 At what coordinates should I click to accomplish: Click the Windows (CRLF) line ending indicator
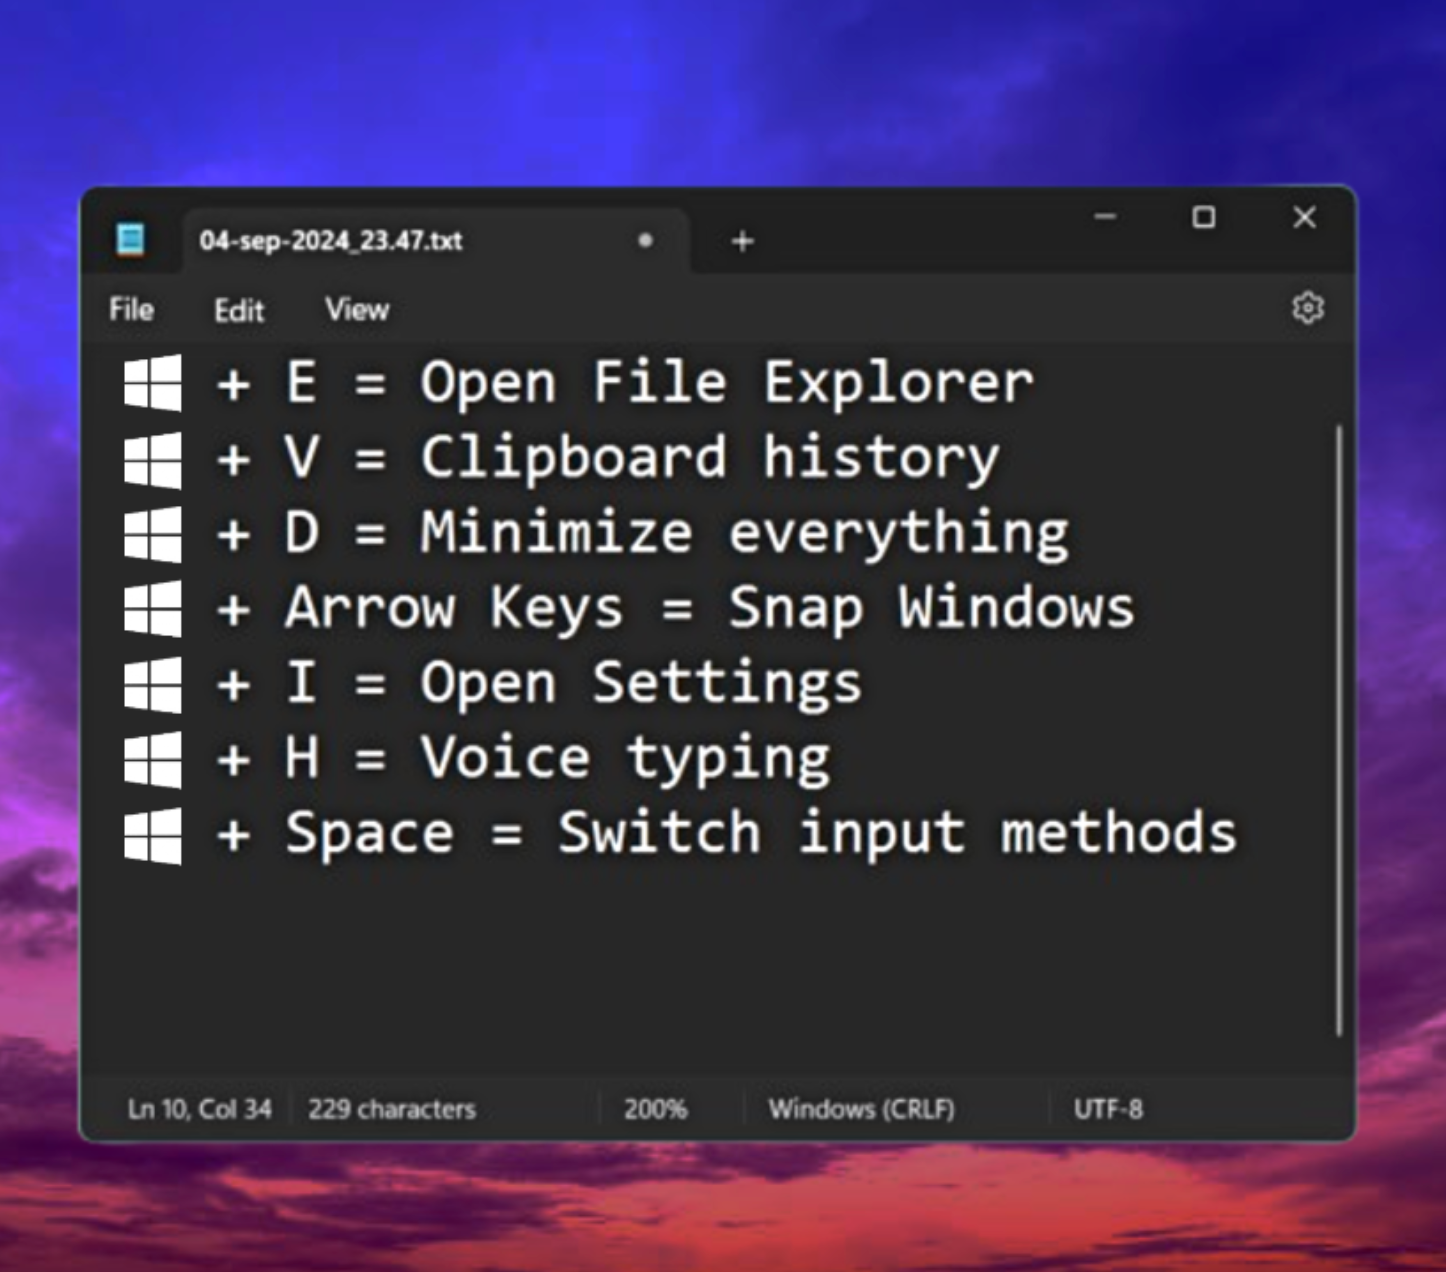coord(861,1109)
